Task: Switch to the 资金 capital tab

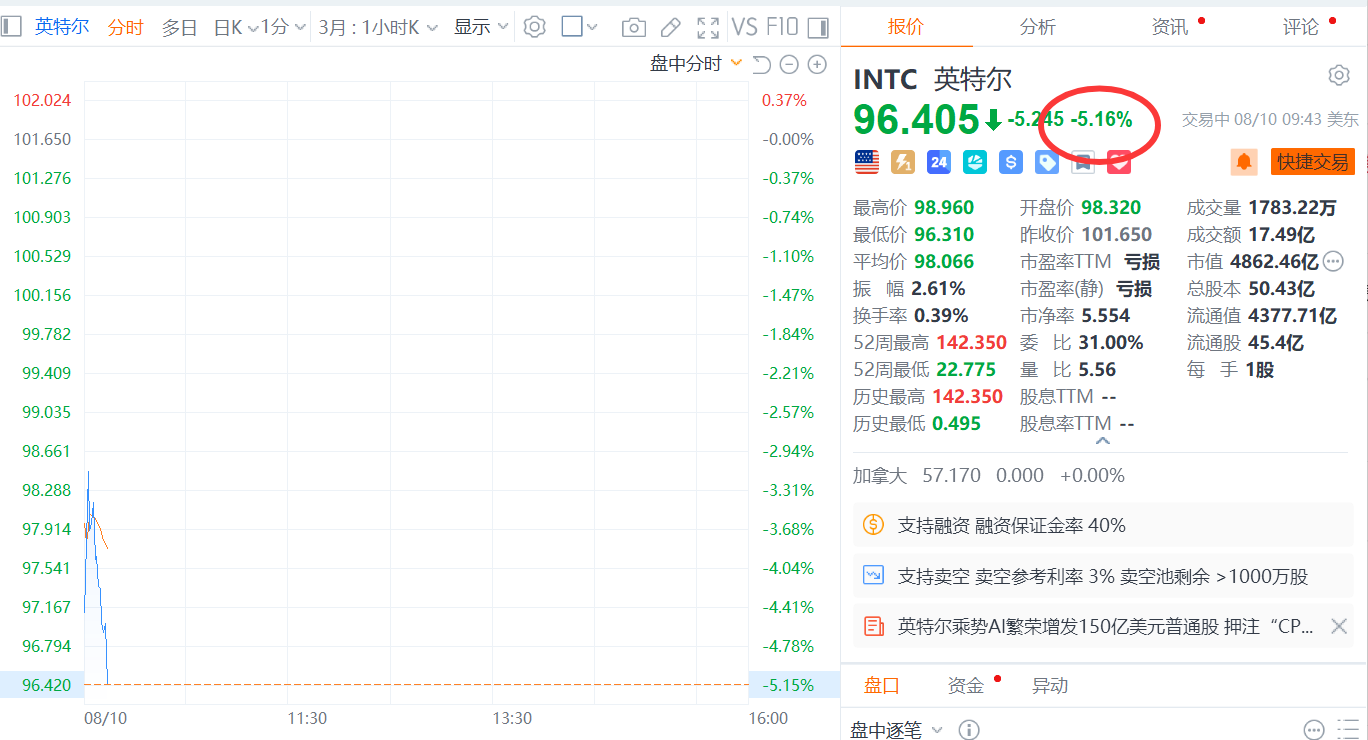Action: [966, 685]
